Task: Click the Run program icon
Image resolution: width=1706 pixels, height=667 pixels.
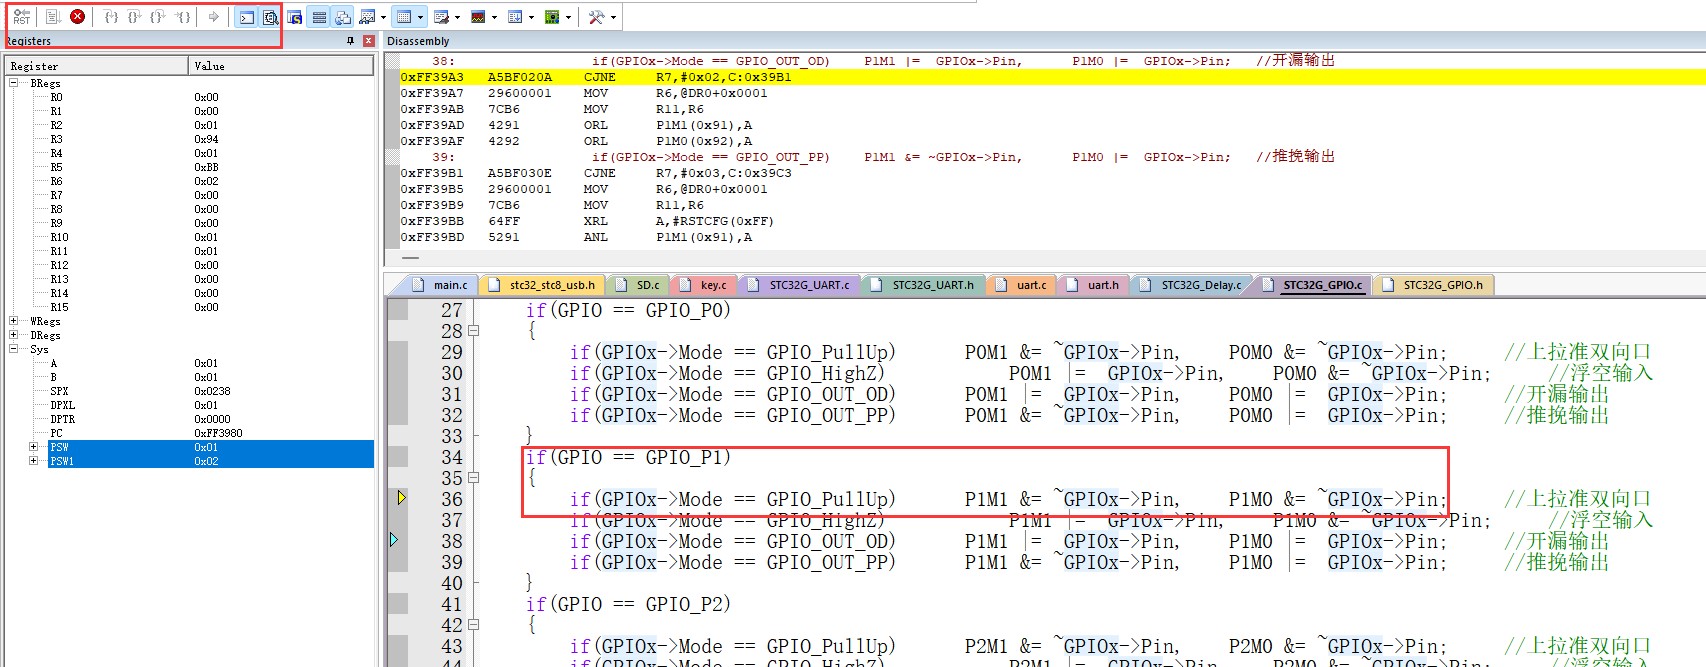Action: coord(53,17)
